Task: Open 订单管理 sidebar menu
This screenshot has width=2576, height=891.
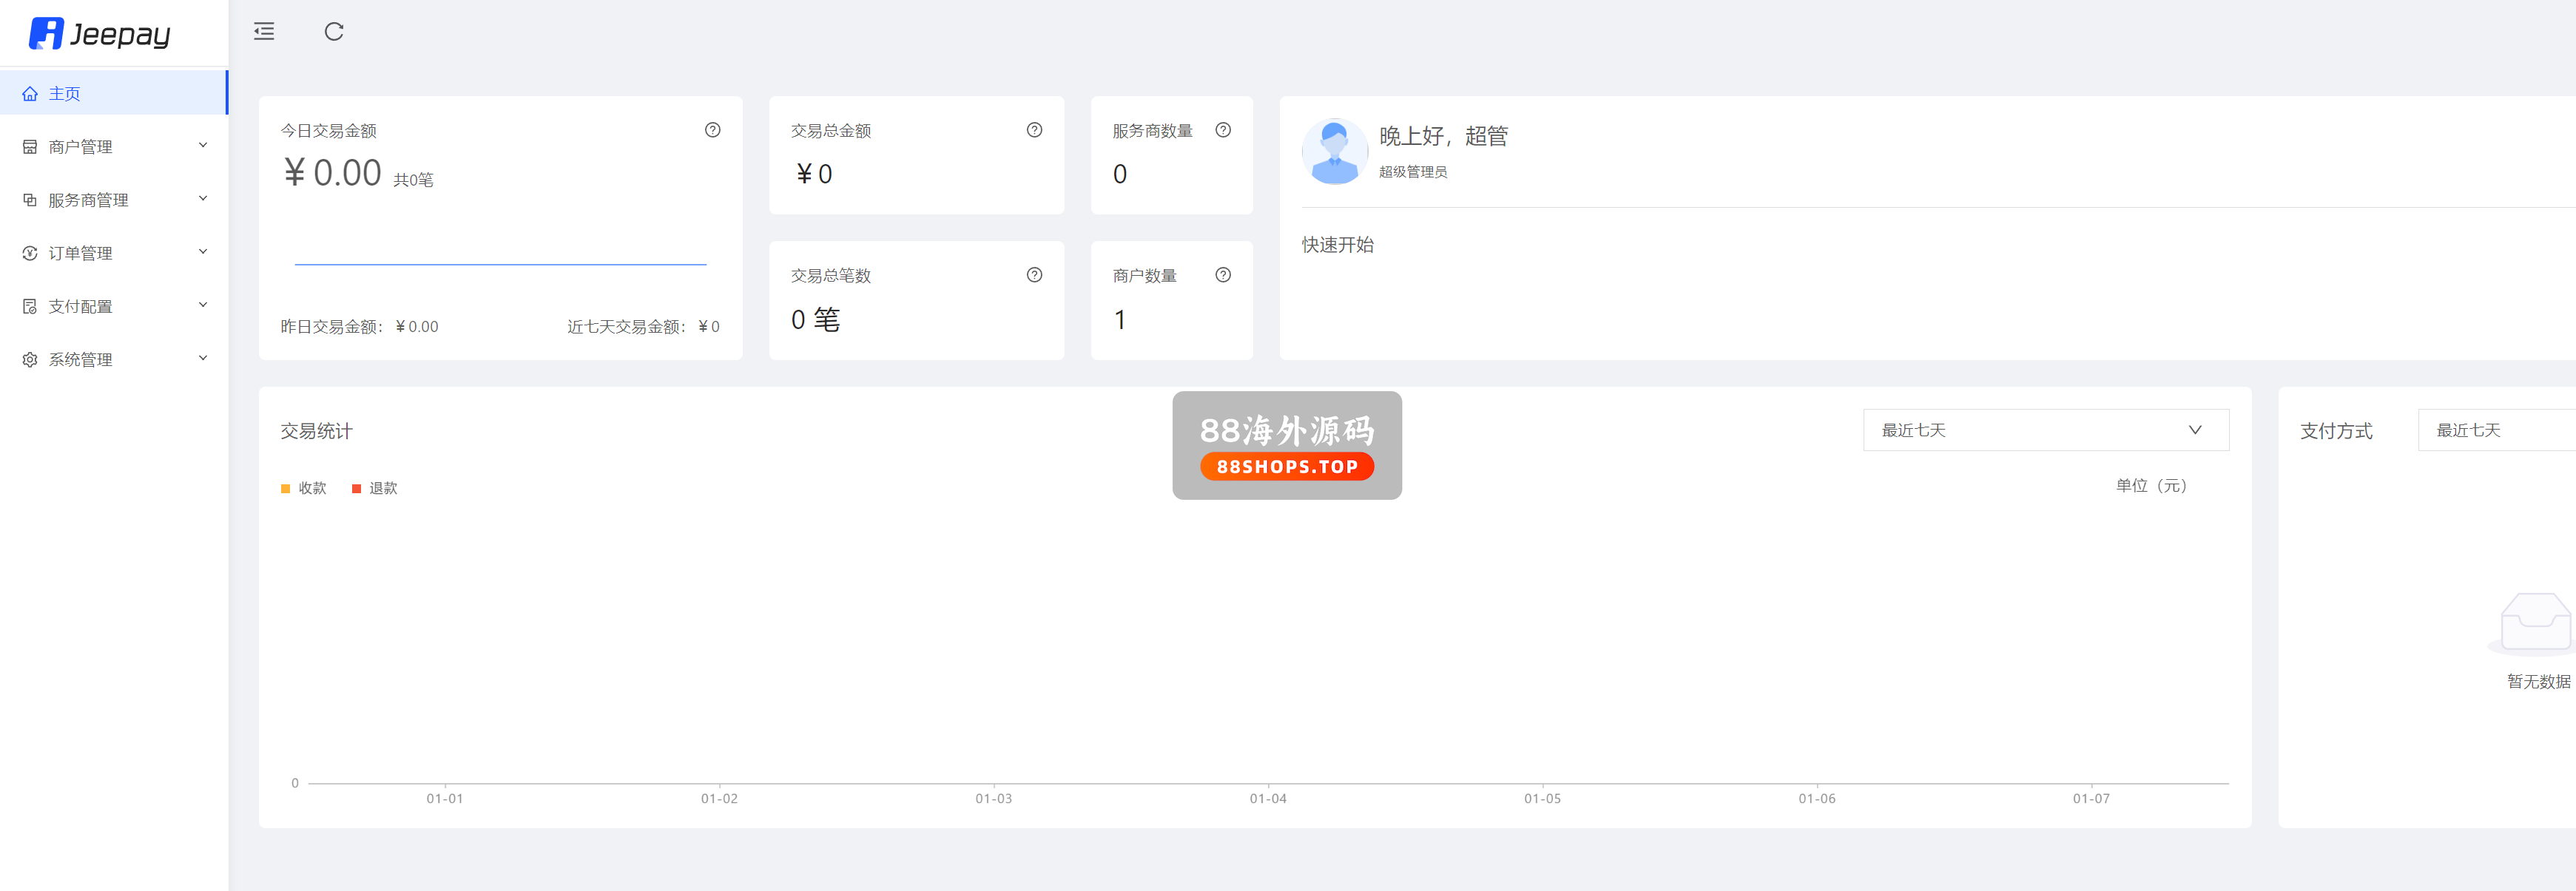Action: tap(114, 253)
